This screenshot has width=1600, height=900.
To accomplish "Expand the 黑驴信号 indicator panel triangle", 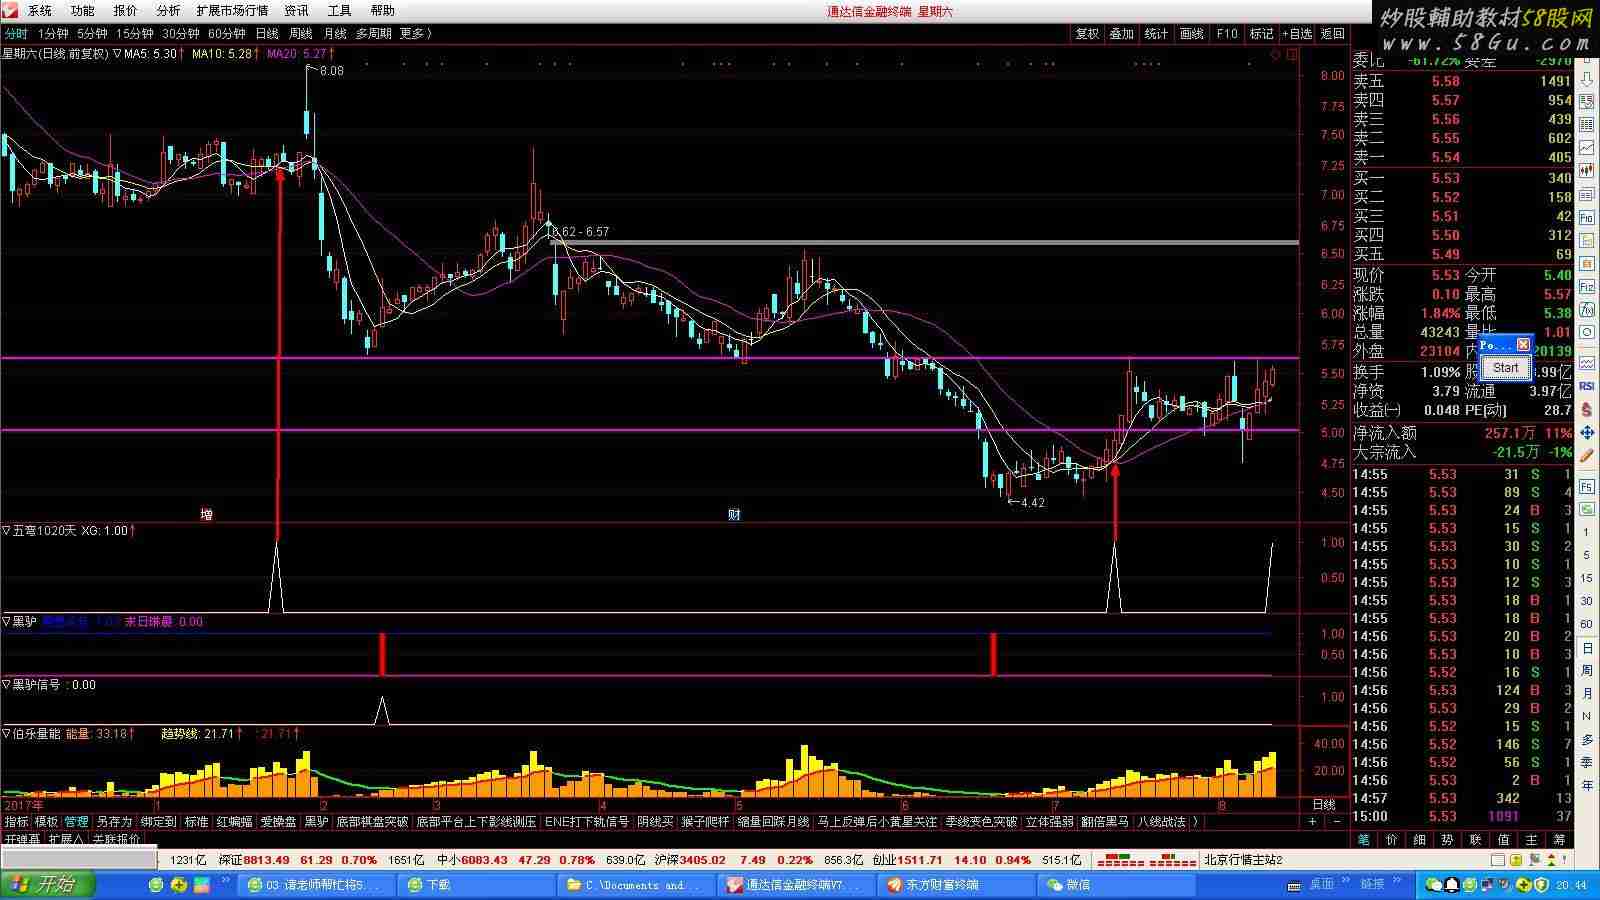I will (x=6, y=685).
